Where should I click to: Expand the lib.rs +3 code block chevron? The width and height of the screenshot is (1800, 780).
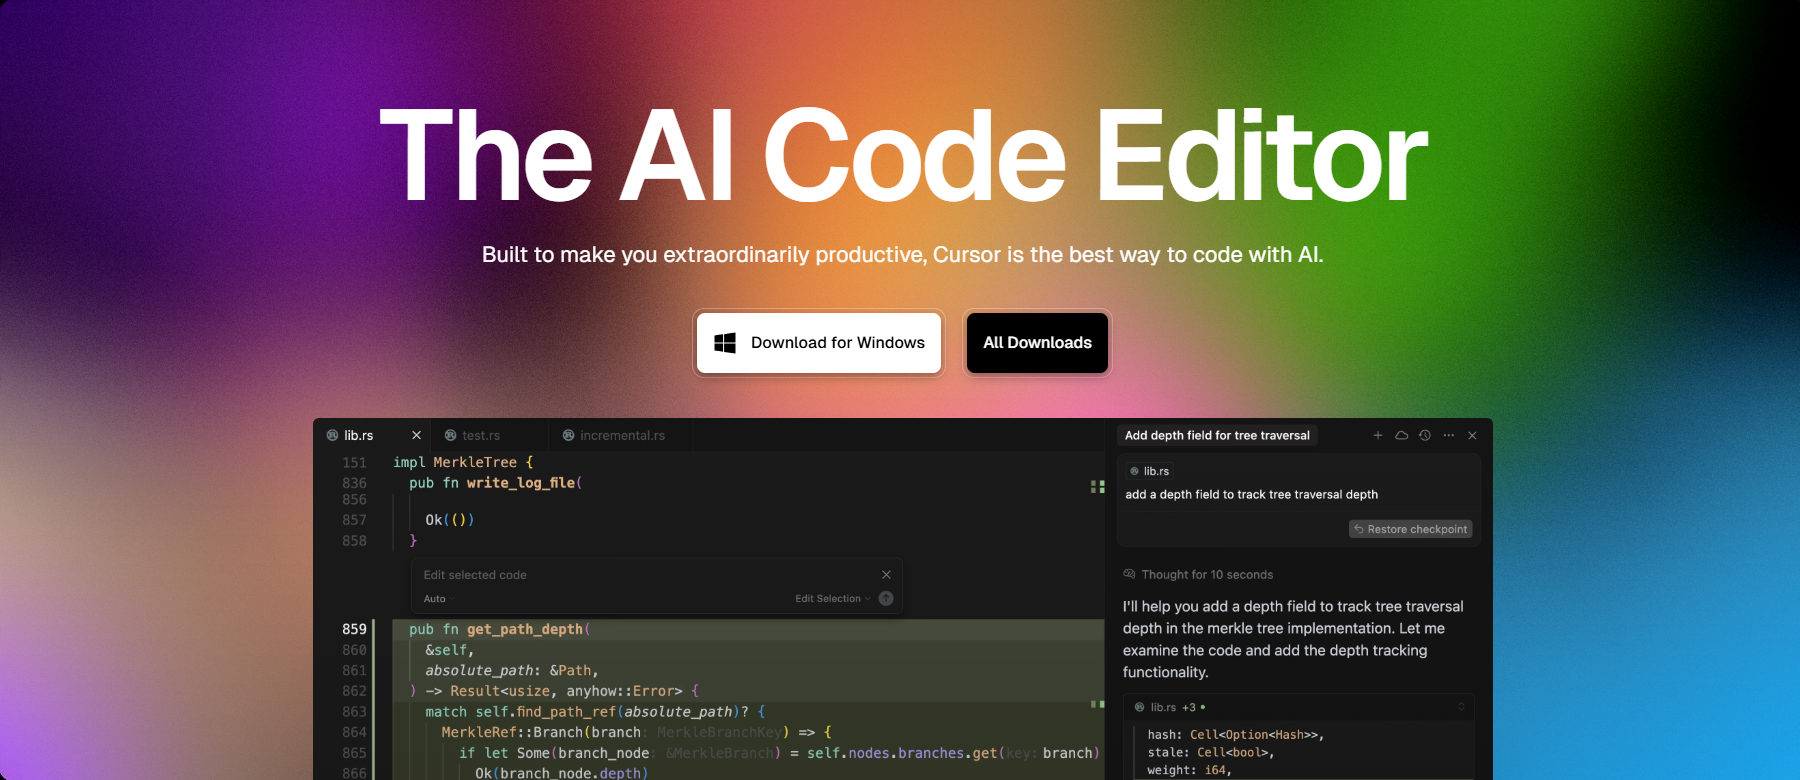pyautogui.click(x=1461, y=707)
